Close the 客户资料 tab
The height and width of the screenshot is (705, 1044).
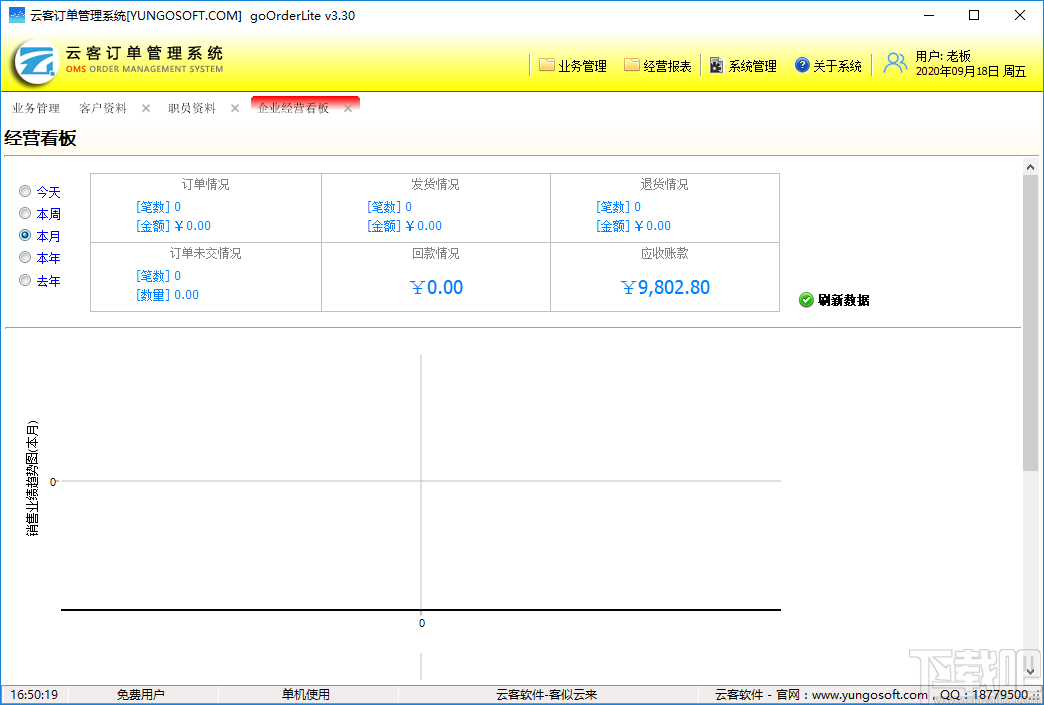146,108
